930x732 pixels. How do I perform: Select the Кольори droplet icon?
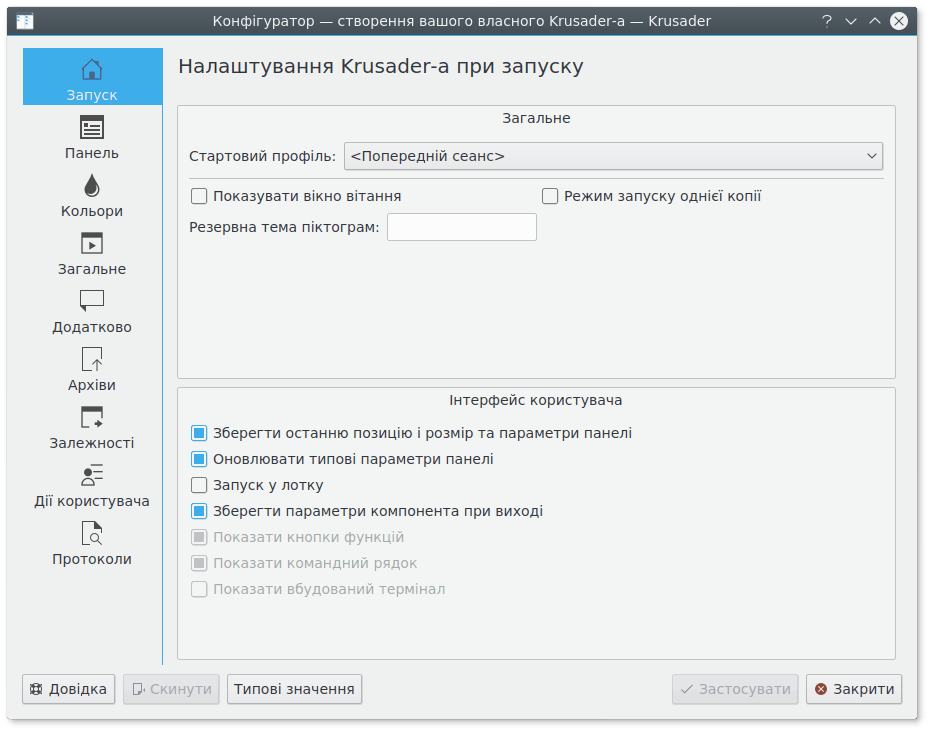[x=92, y=186]
